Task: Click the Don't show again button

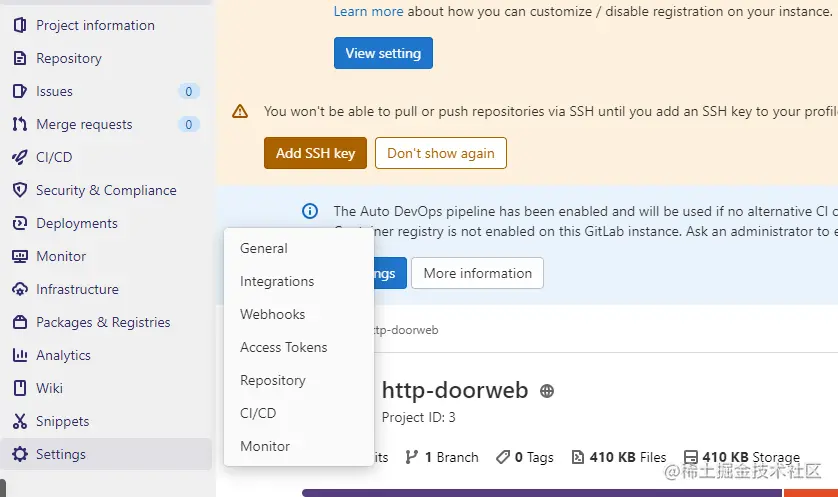Action: (x=440, y=153)
